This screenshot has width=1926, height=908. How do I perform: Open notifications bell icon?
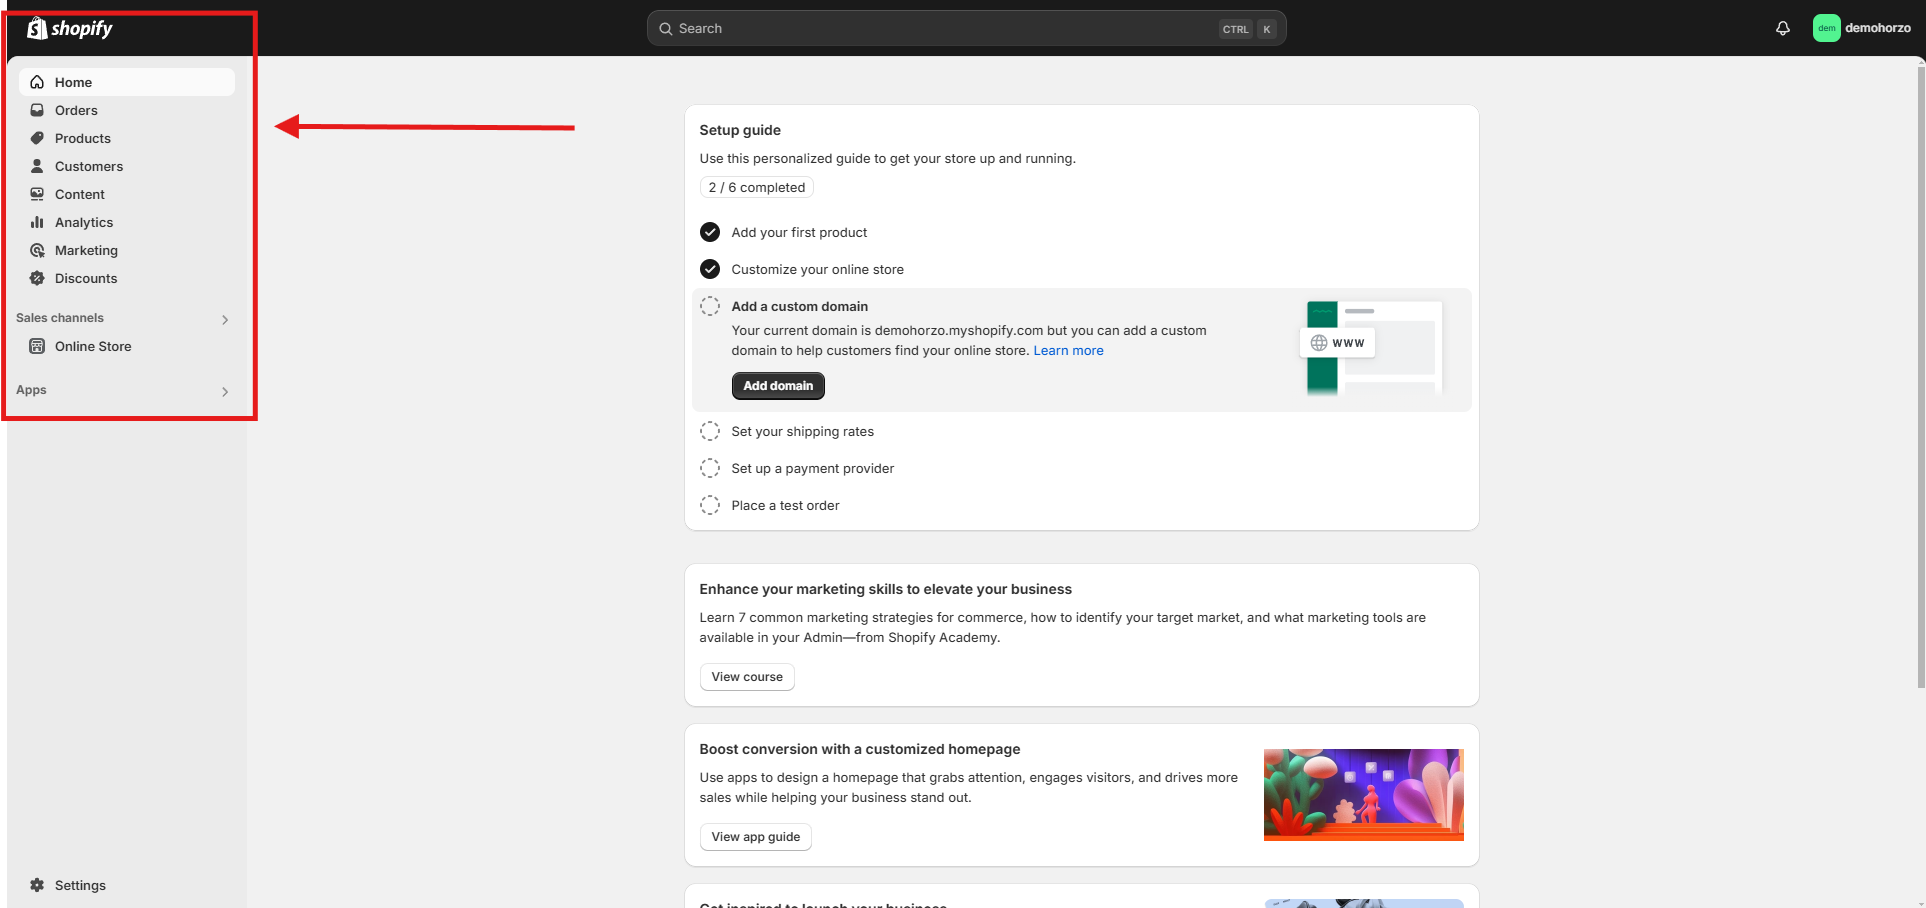(1782, 28)
